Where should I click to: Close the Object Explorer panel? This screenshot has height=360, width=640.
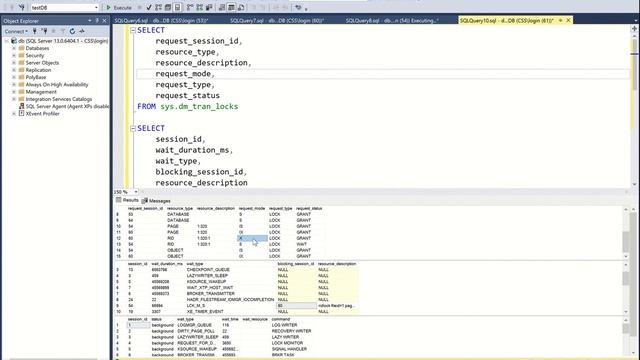coord(104,20)
